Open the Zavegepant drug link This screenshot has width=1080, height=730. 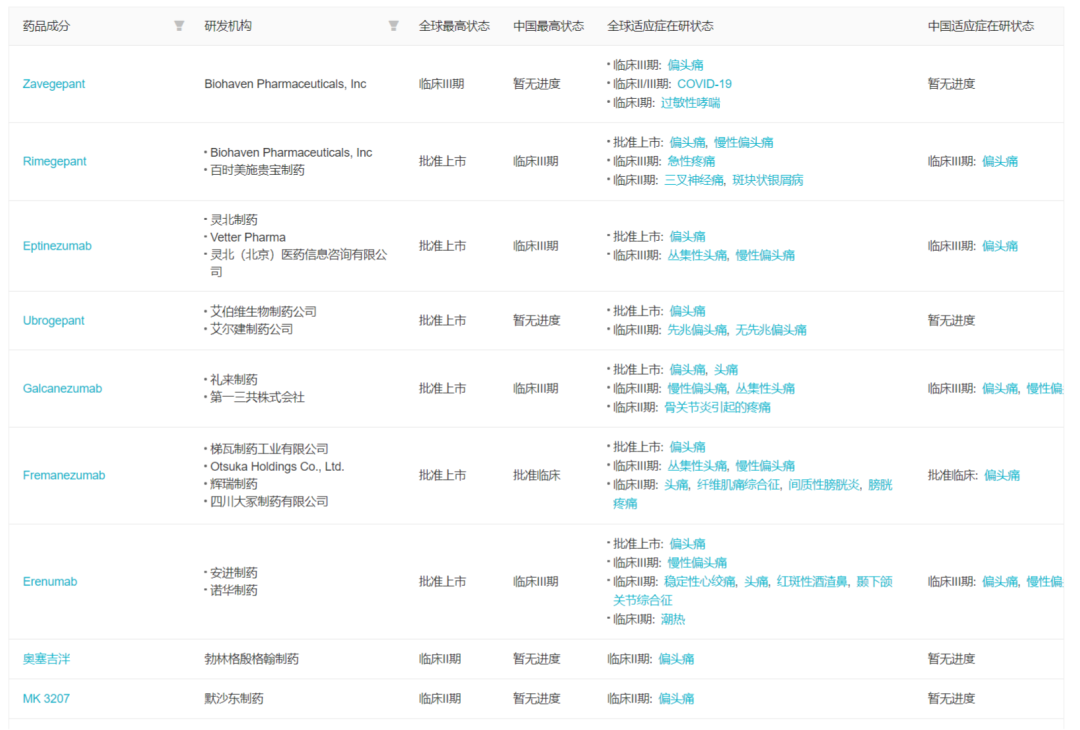pyautogui.click(x=54, y=84)
